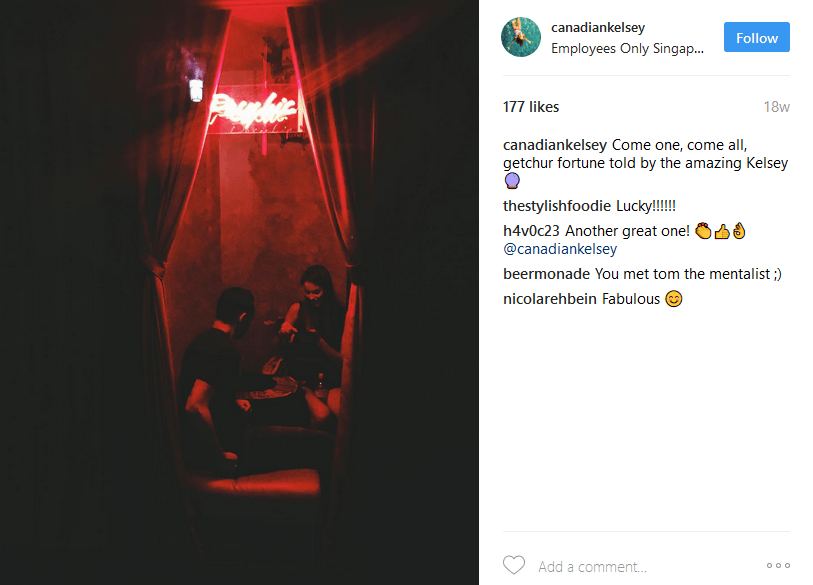Click the clapping hands emoji in the comment

click(703, 231)
